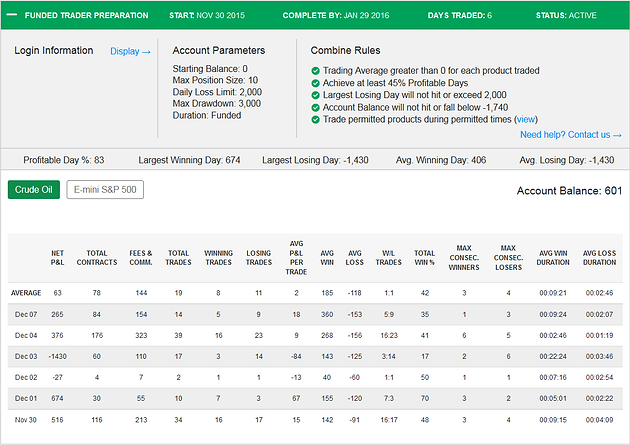Click the Account Balance: 601 text
Viewport: 630px width, 445px height.
pos(569,191)
